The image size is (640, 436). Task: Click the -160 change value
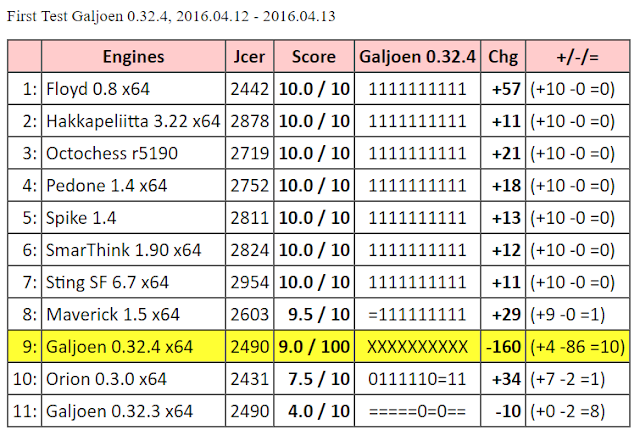click(503, 347)
